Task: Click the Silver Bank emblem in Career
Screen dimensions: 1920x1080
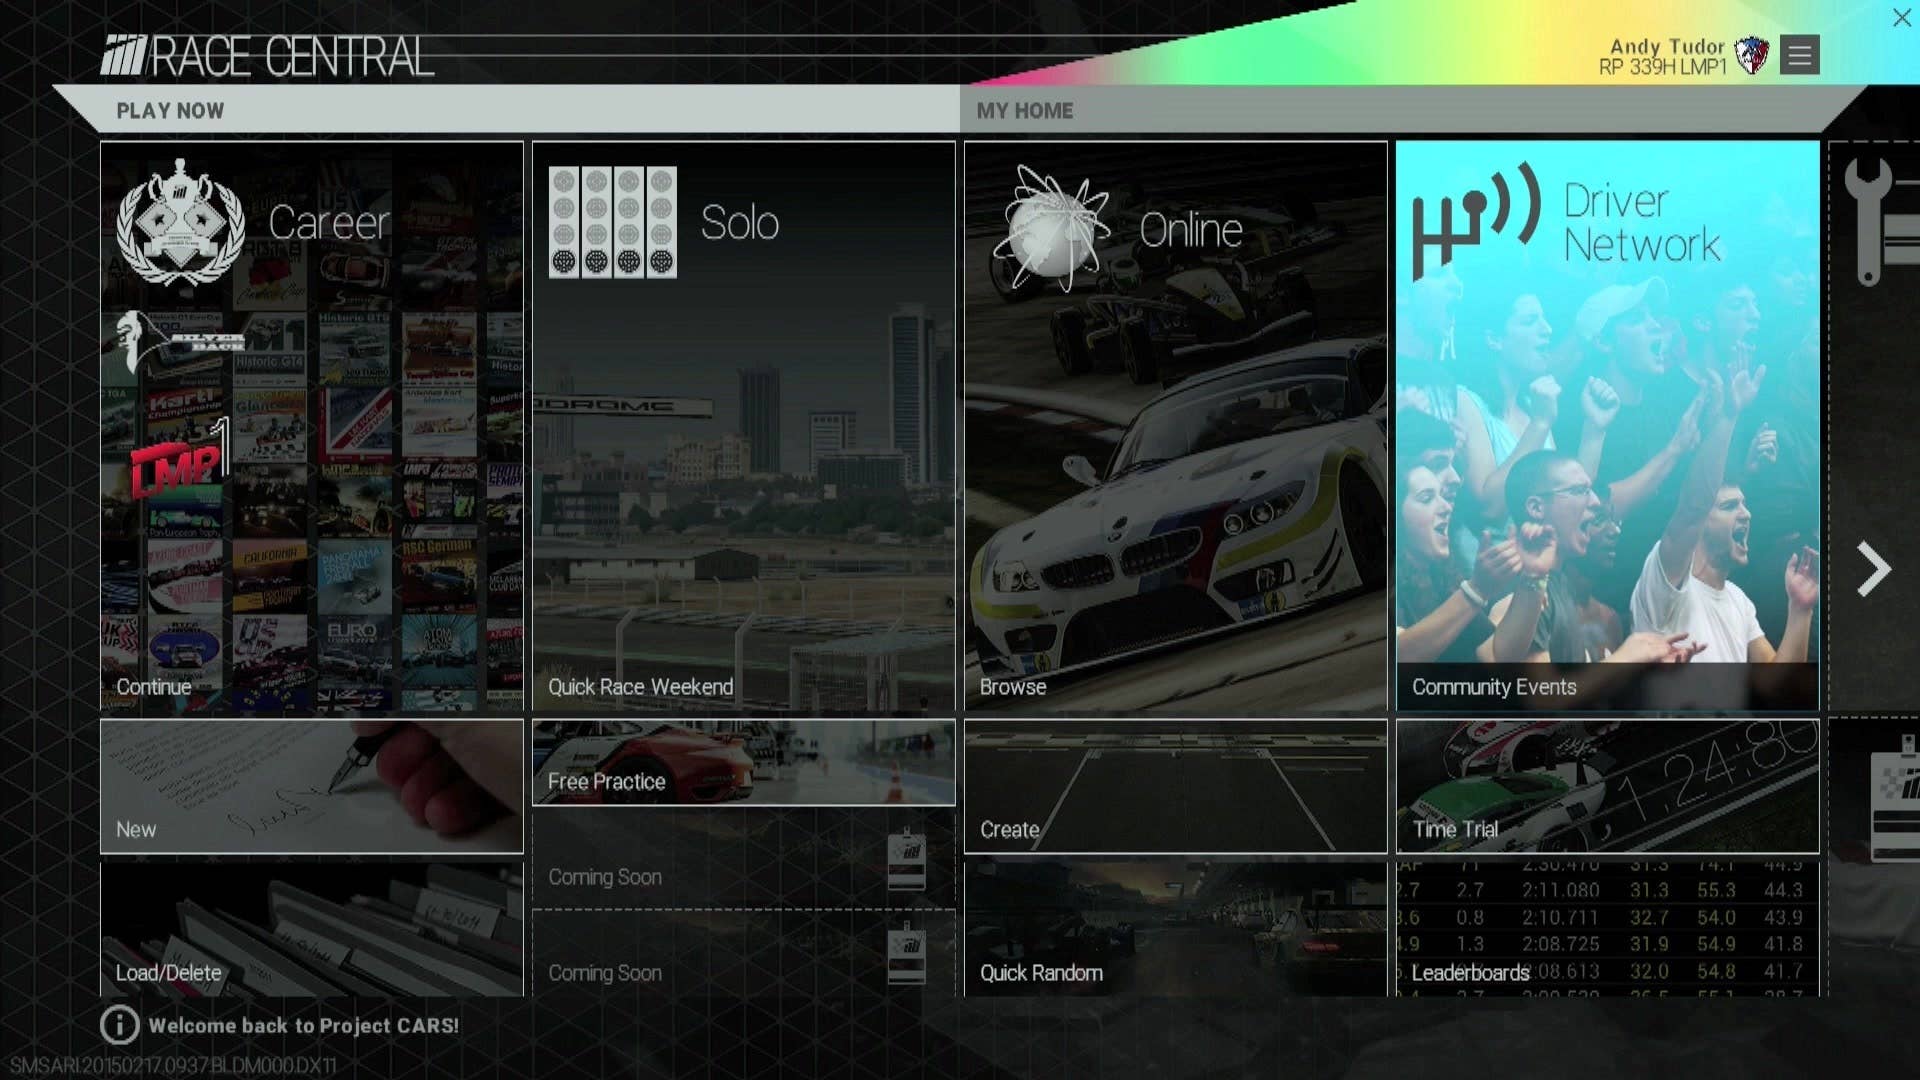Action: point(180,341)
